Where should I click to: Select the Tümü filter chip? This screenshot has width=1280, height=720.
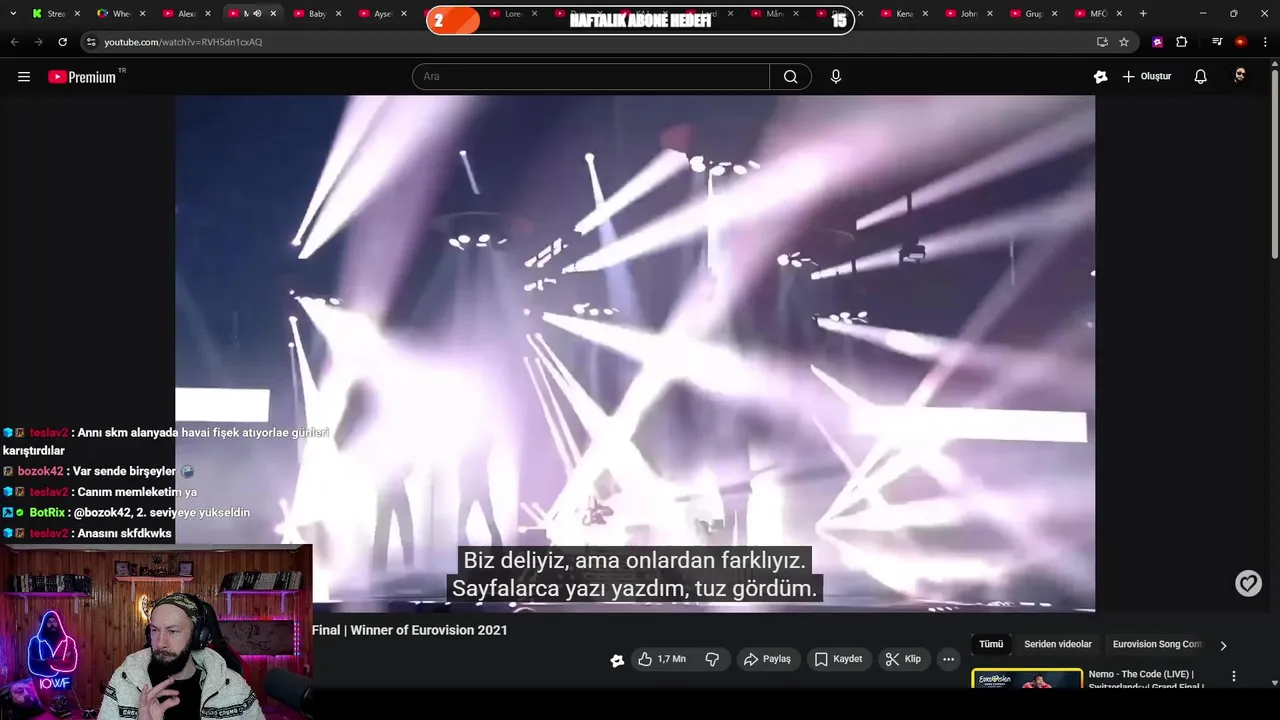[x=991, y=645]
